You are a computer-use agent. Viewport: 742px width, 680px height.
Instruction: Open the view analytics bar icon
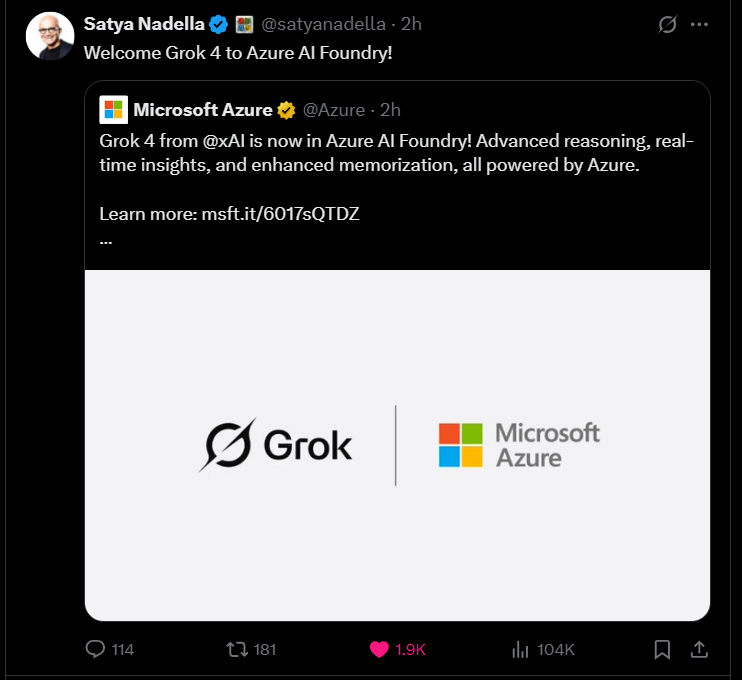(520, 649)
